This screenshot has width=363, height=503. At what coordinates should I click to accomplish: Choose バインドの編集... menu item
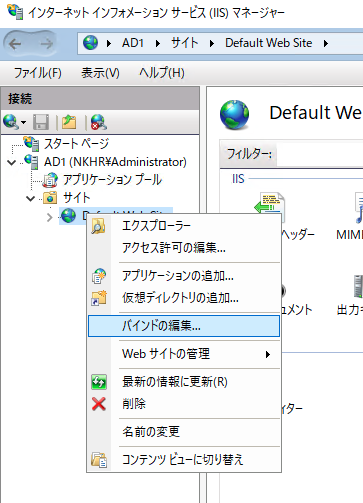click(x=184, y=326)
